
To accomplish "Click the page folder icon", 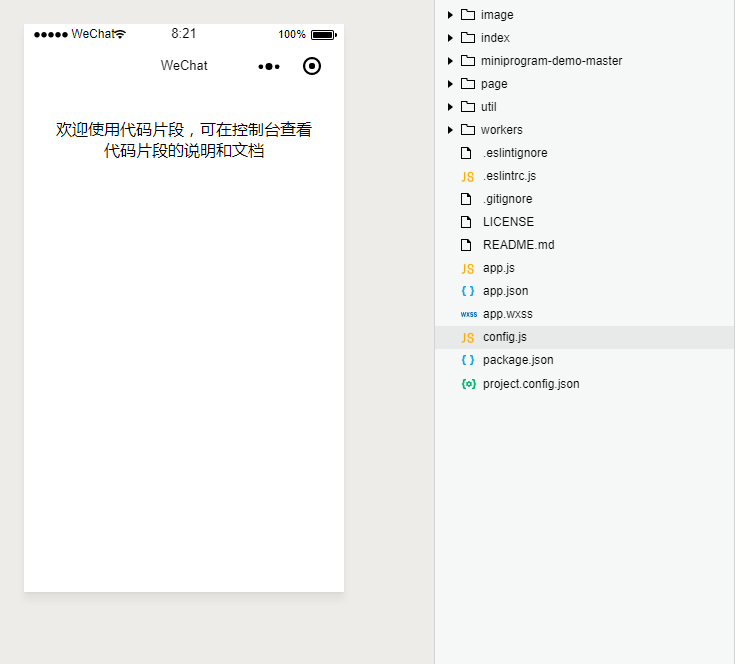I will (x=468, y=84).
